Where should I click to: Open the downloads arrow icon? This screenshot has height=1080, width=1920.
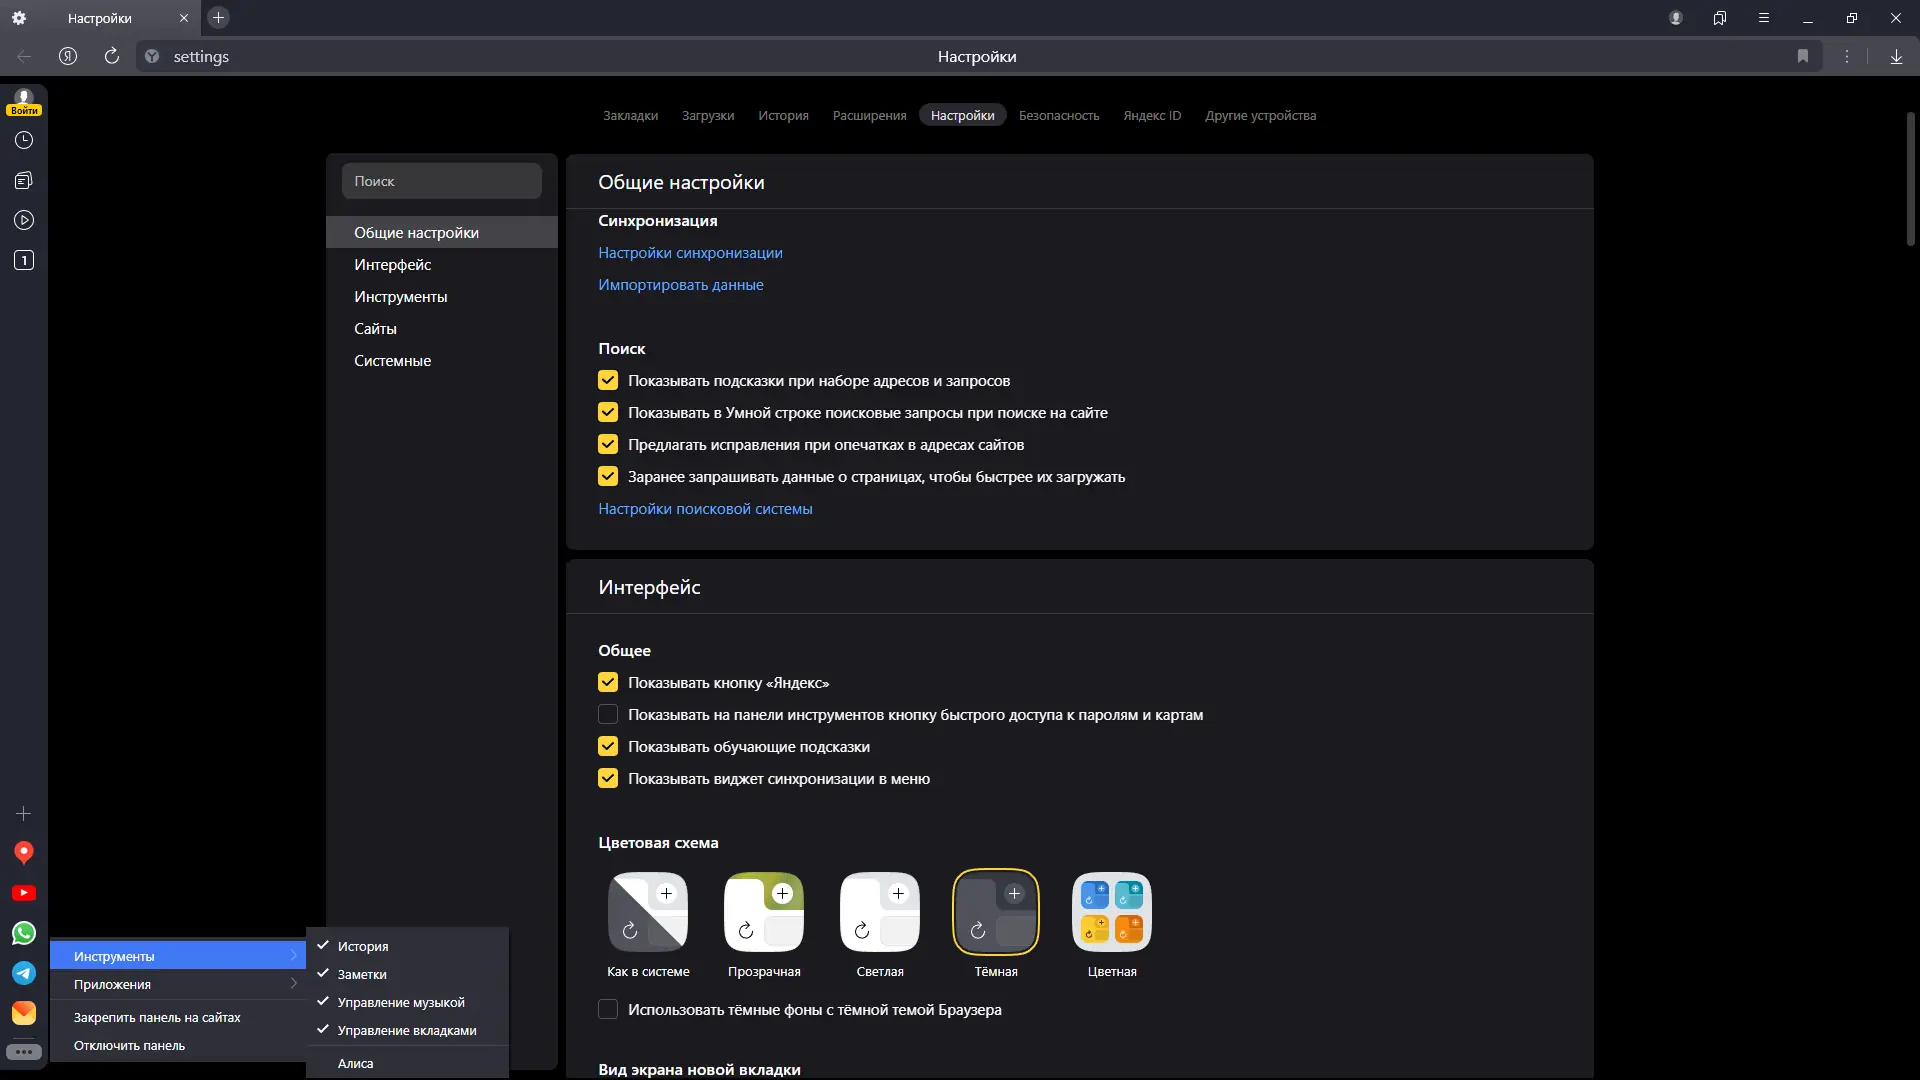pyautogui.click(x=1896, y=56)
